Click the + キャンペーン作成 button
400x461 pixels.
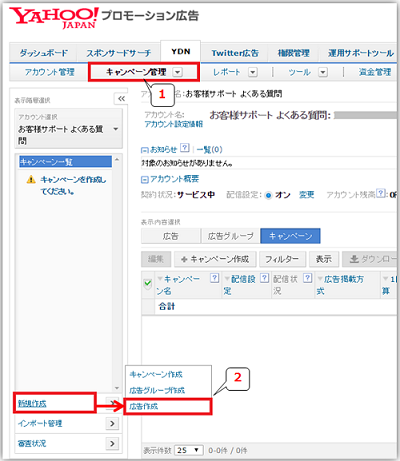point(215,259)
